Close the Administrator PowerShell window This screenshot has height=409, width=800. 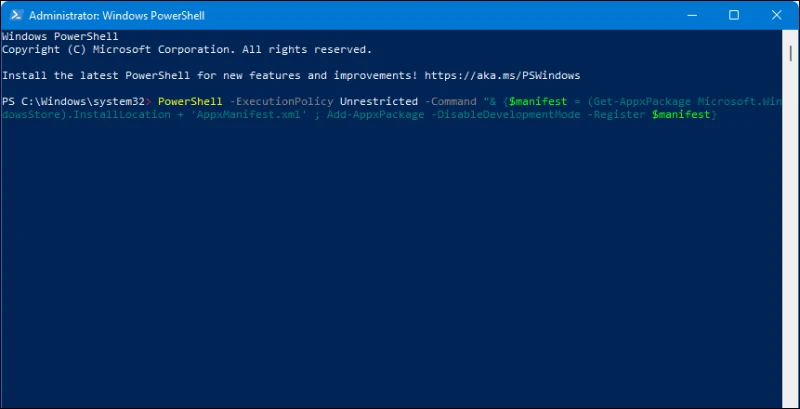click(x=777, y=15)
